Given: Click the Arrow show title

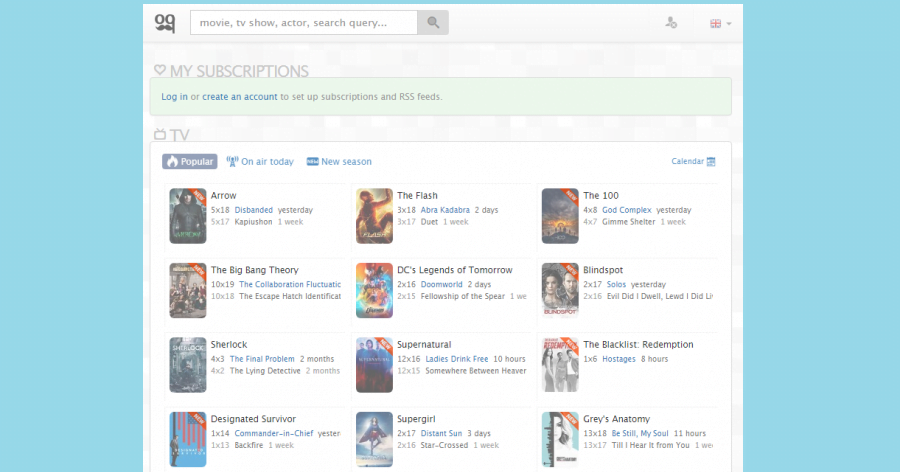Looking at the screenshot, I should [223, 195].
